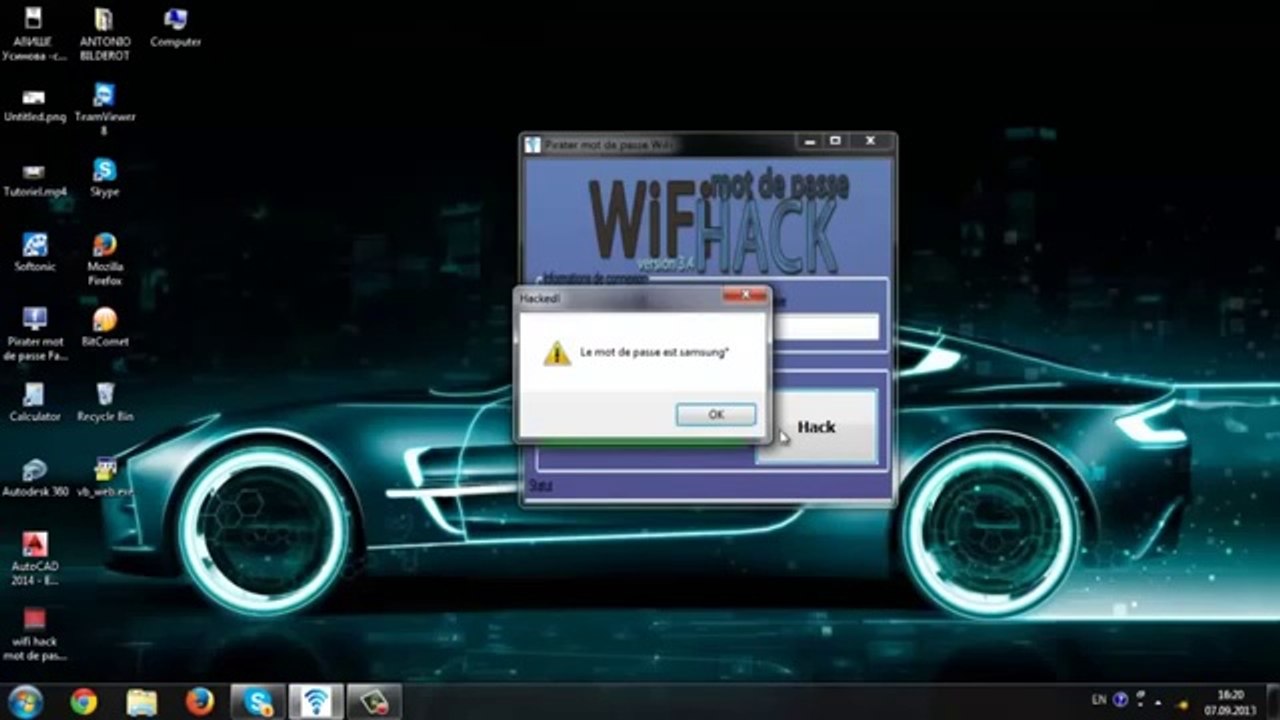Click OK in the Hacked! dialog
1280x720 pixels.
point(716,414)
